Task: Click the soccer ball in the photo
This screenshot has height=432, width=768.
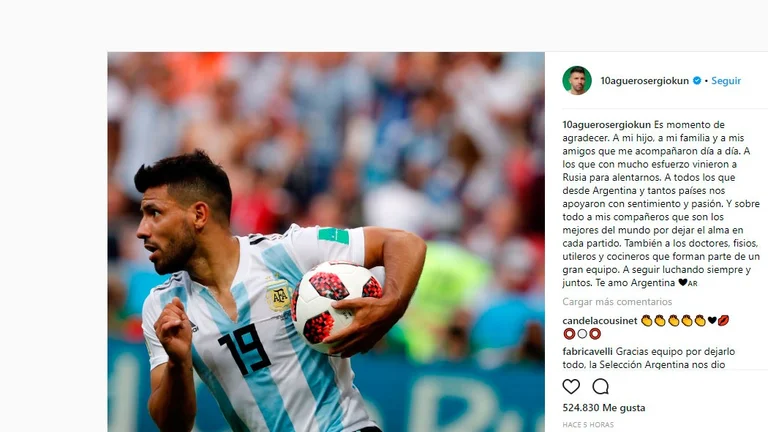Action: (336, 307)
